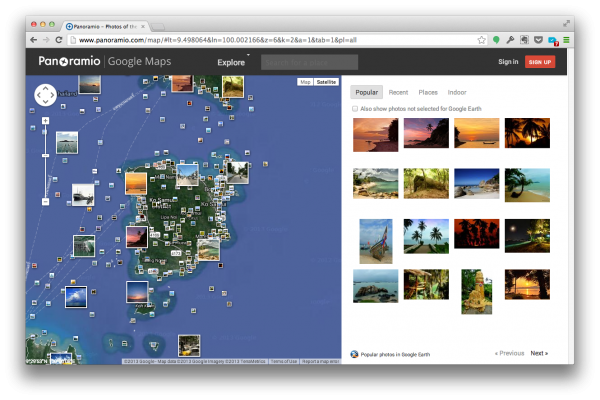Click the Panoramio search input field
600x400 pixels.
click(308, 62)
